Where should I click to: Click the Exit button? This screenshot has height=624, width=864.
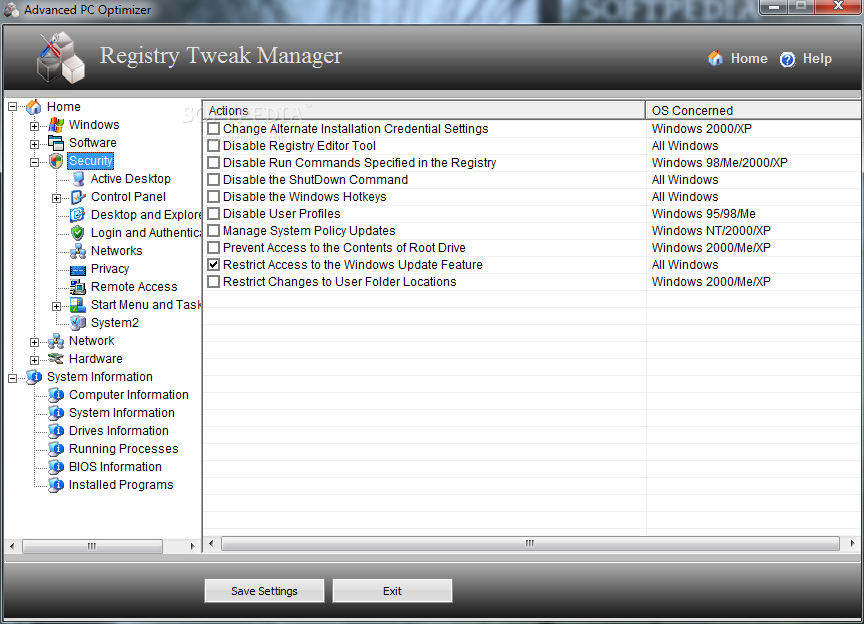pos(392,591)
